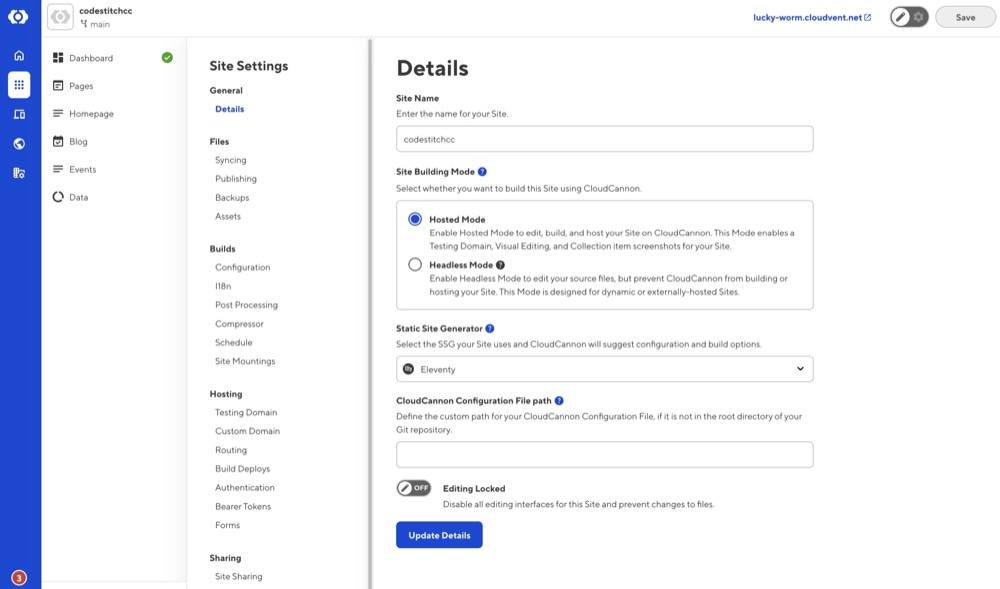Toggle Editing Locked on
This screenshot has width=1000, height=589.
(x=413, y=489)
